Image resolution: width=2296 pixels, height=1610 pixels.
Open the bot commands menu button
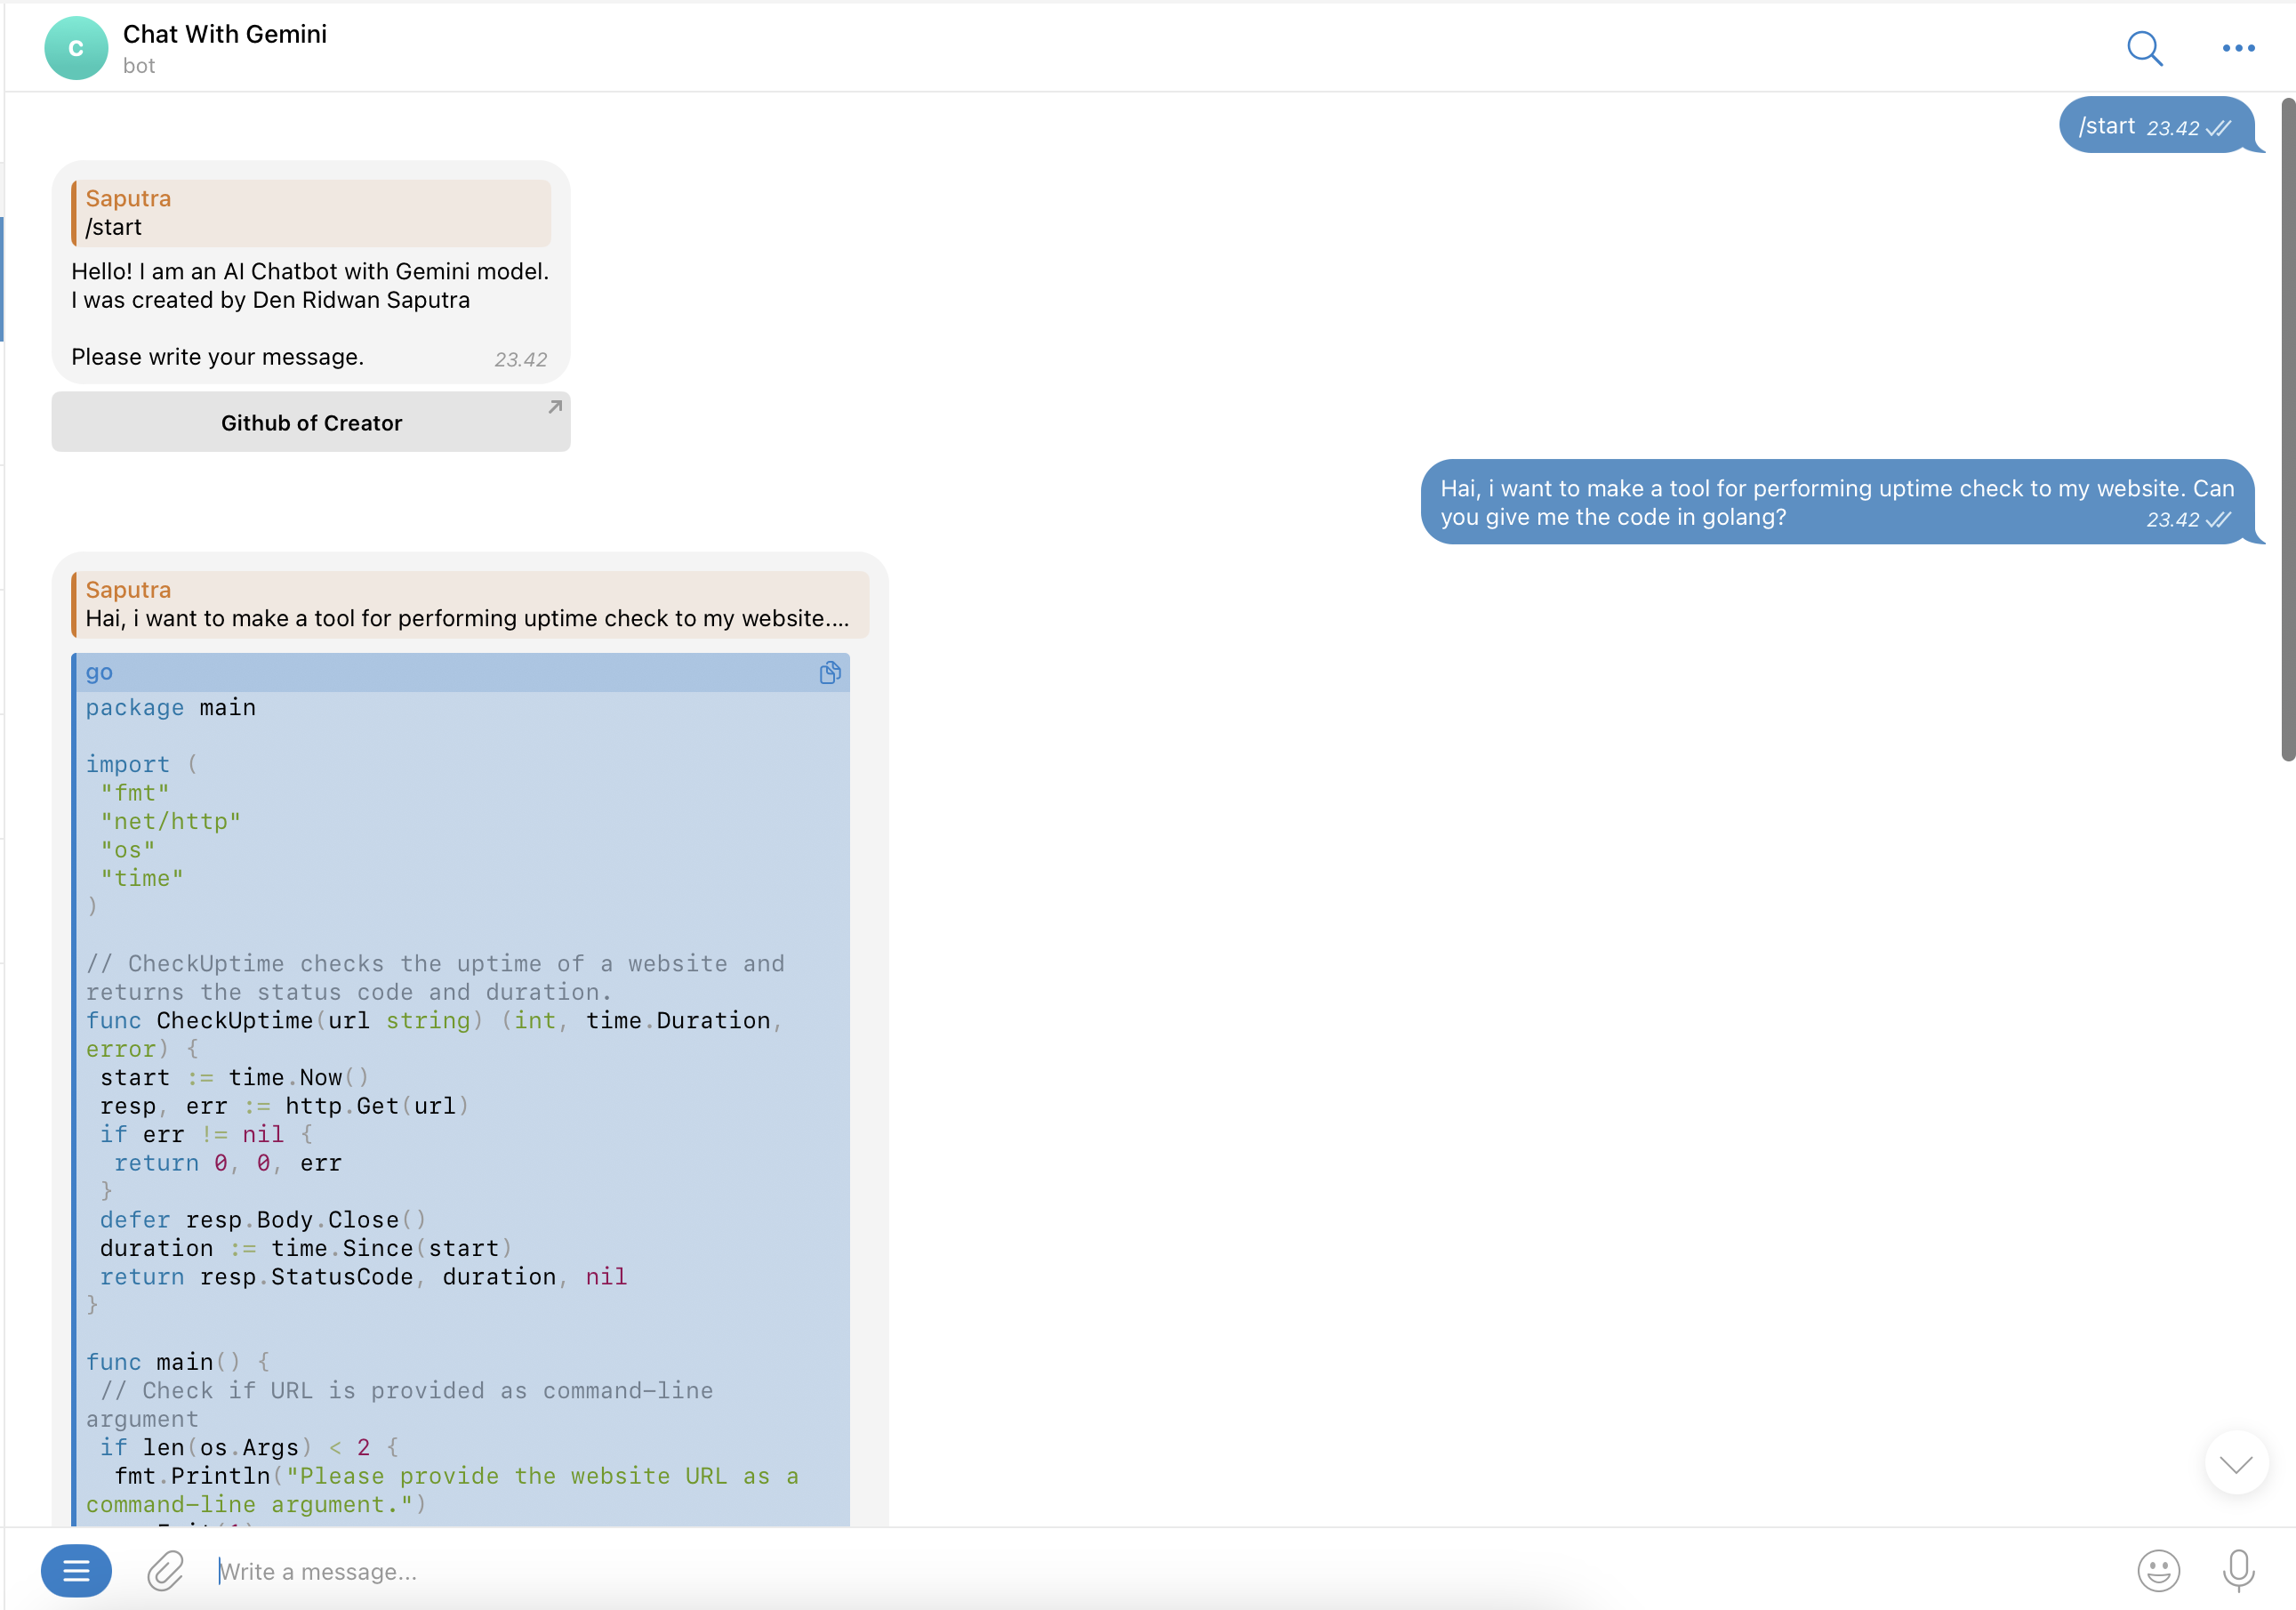[x=76, y=1571]
